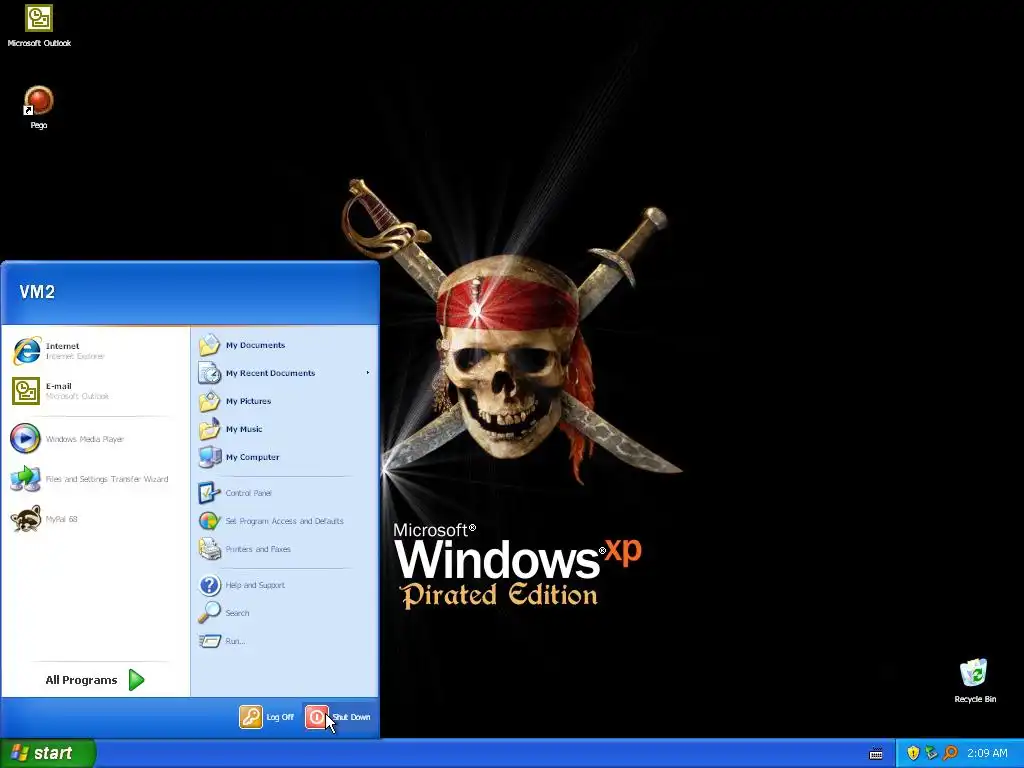
Task: Open the E-mail Microsoft Outlook entry
Action: pos(95,391)
